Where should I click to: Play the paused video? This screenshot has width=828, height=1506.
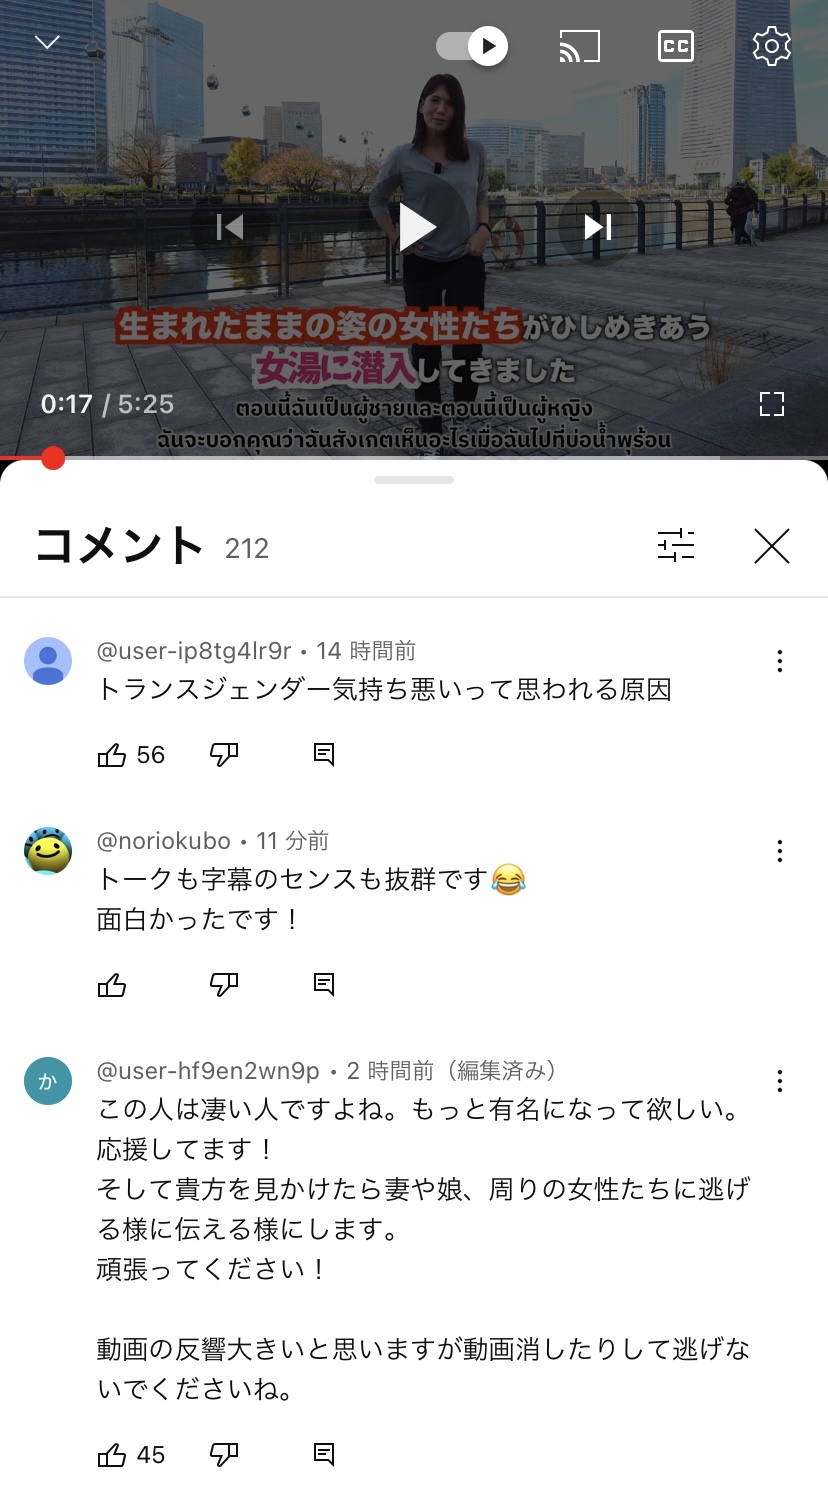(x=415, y=227)
